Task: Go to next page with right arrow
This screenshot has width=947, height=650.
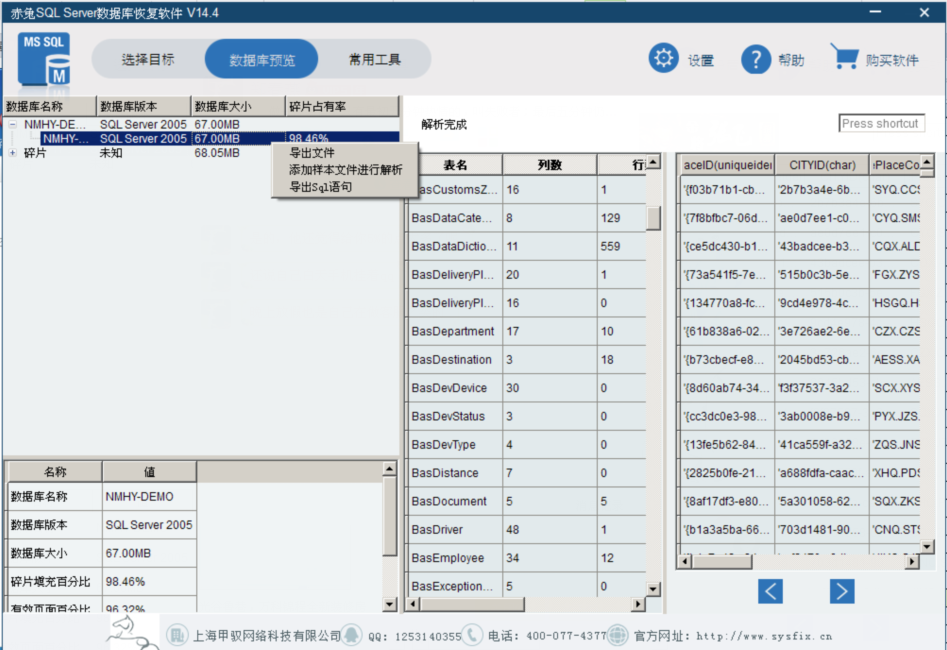Action: [x=842, y=591]
